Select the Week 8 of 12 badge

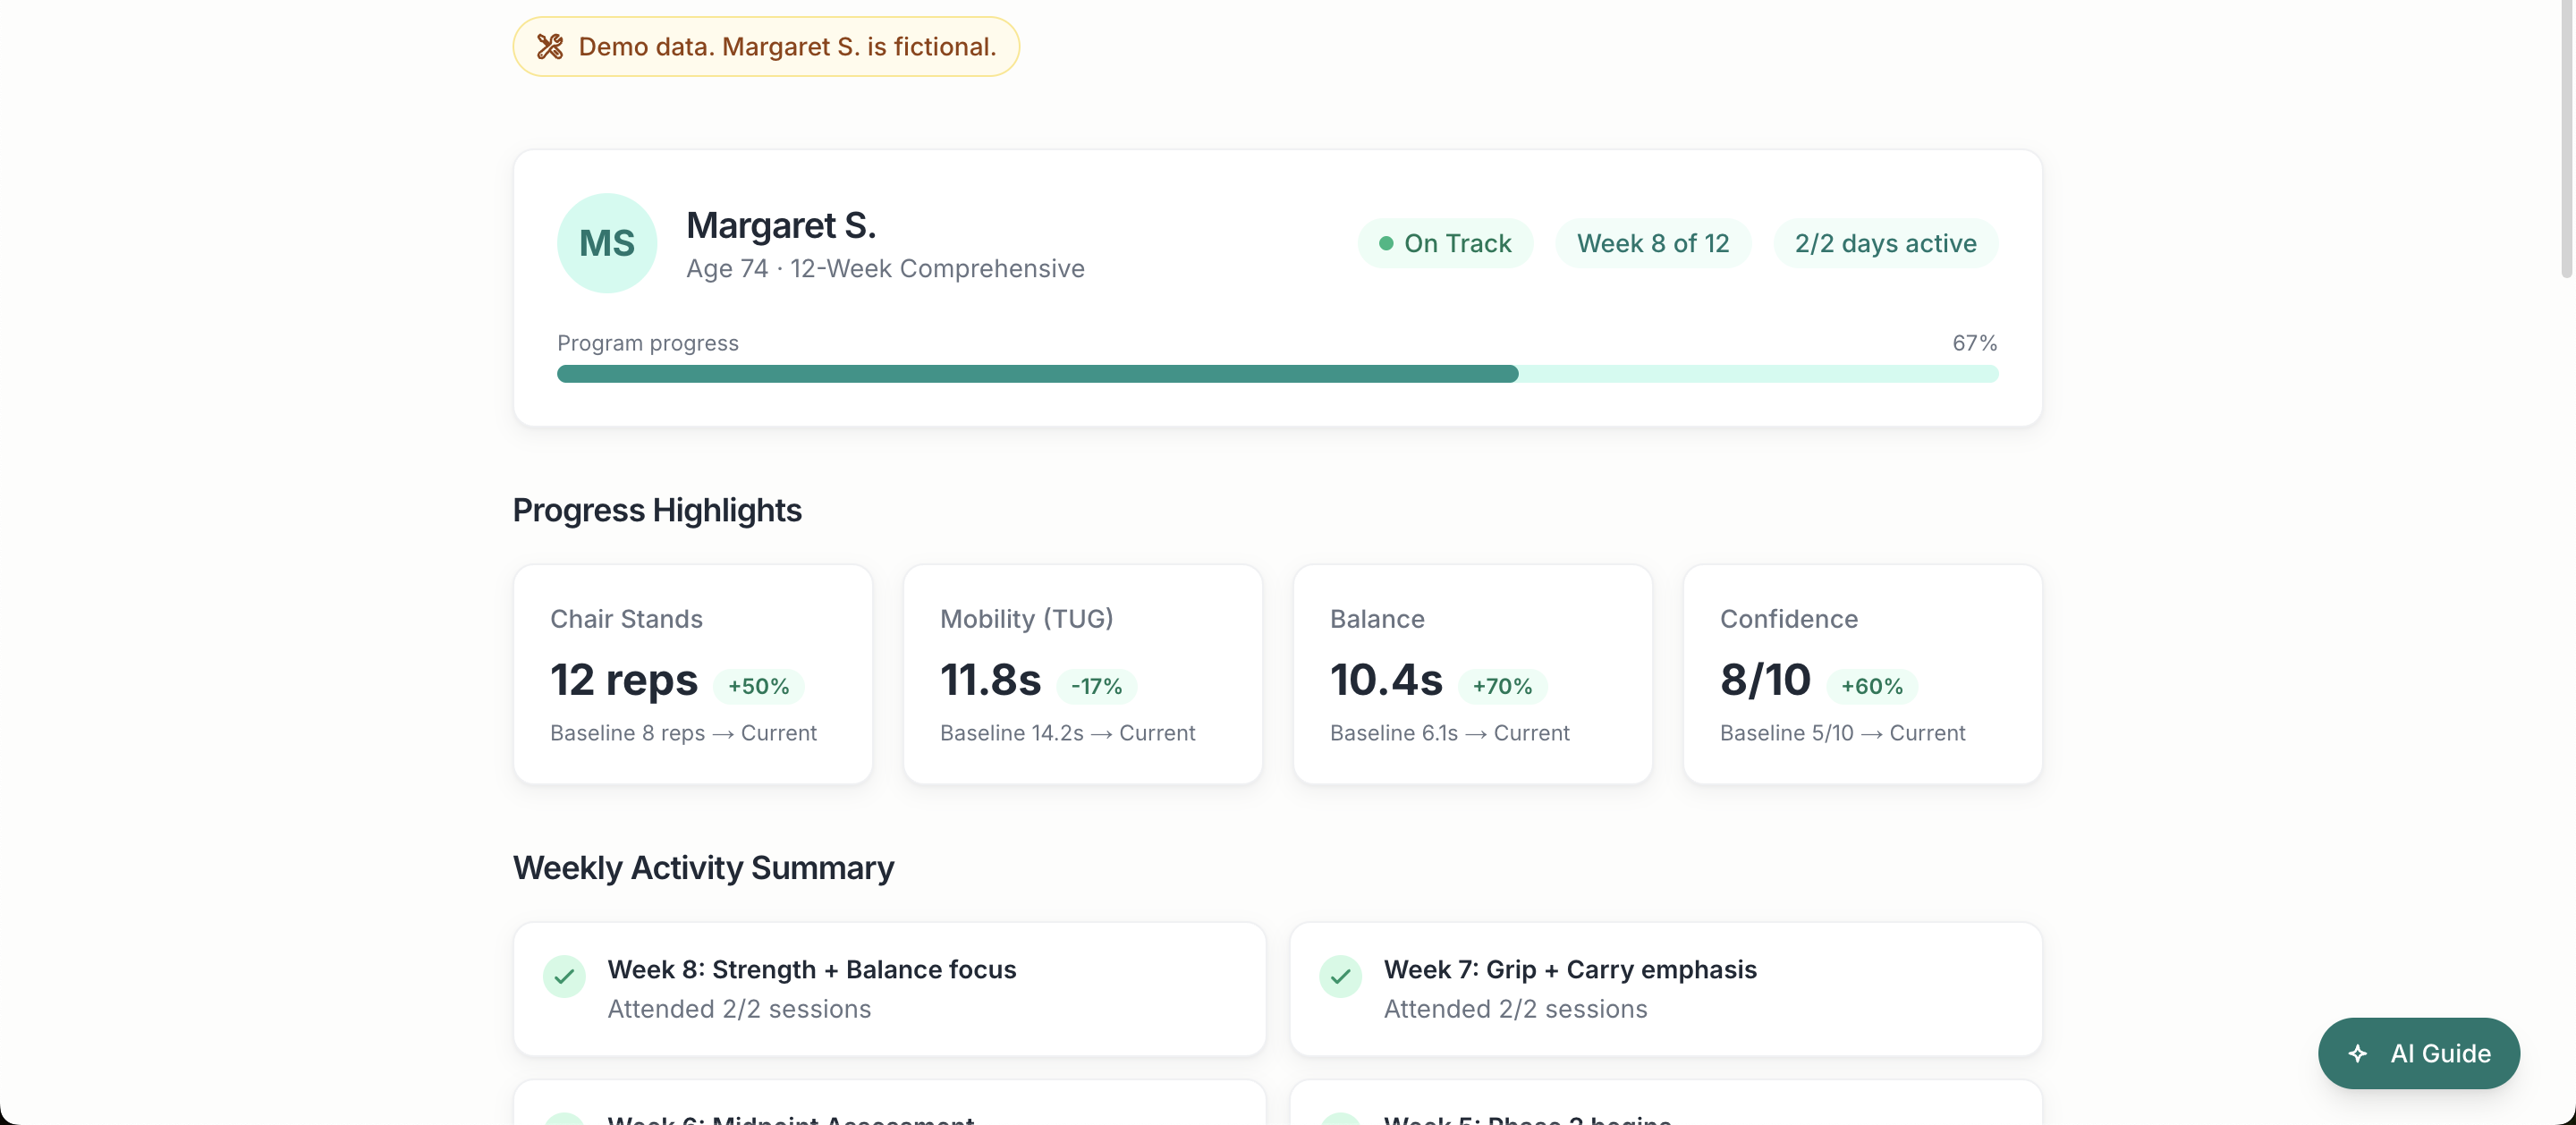pos(1653,243)
